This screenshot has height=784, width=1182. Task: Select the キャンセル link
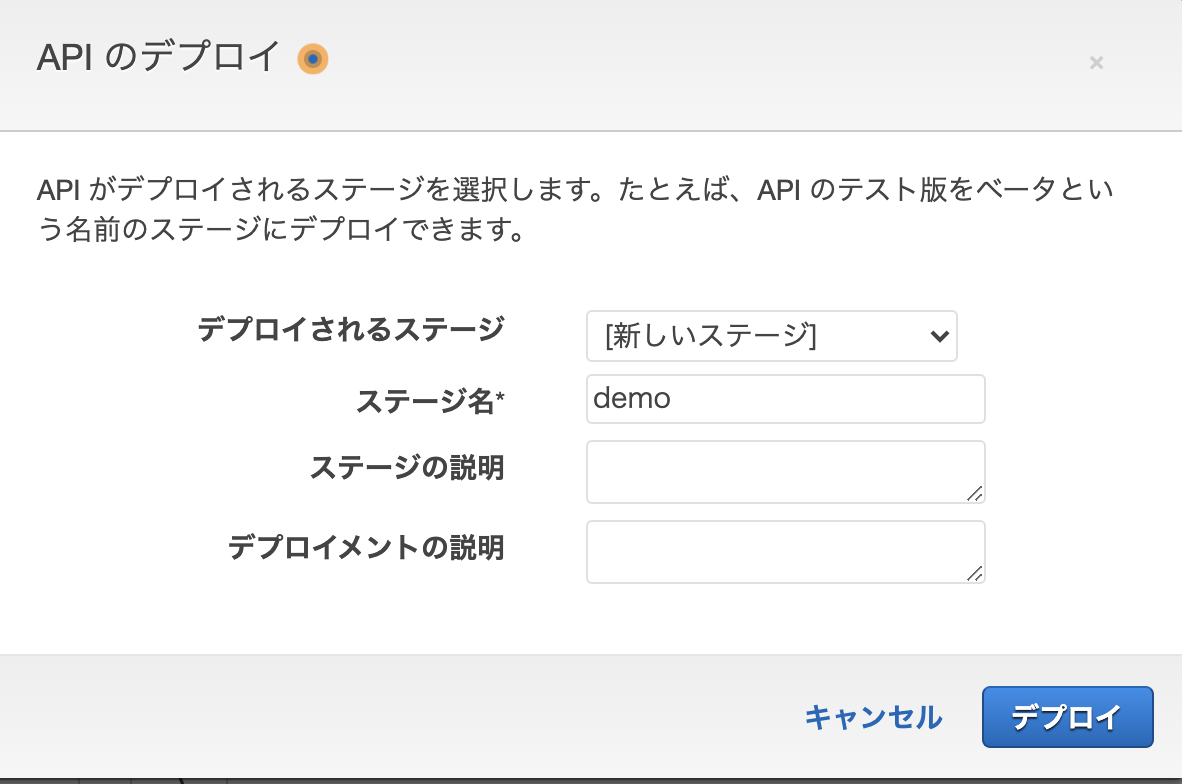pos(872,717)
